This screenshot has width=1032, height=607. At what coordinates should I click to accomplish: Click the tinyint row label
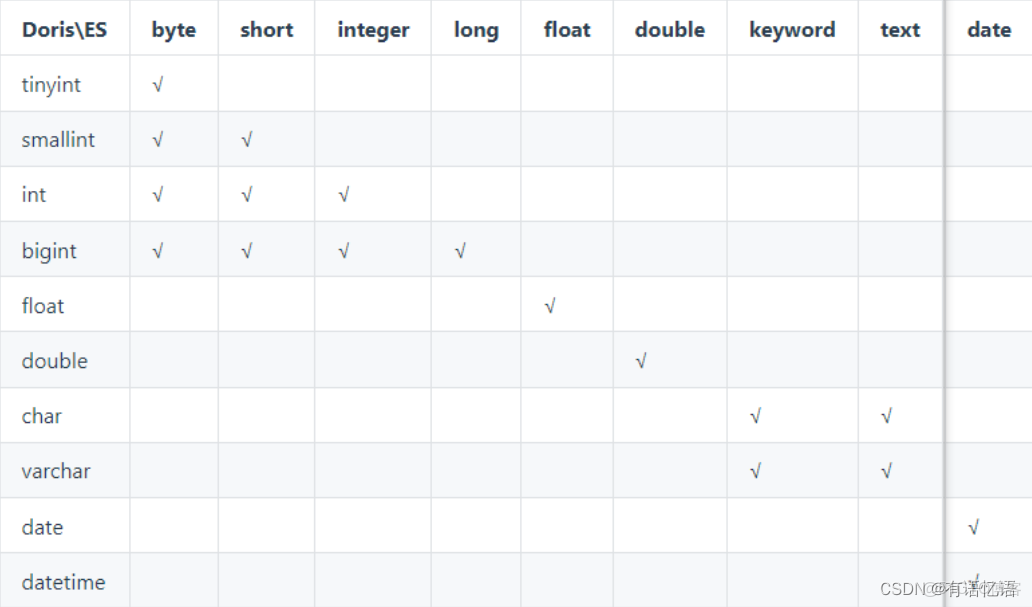tap(51, 85)
